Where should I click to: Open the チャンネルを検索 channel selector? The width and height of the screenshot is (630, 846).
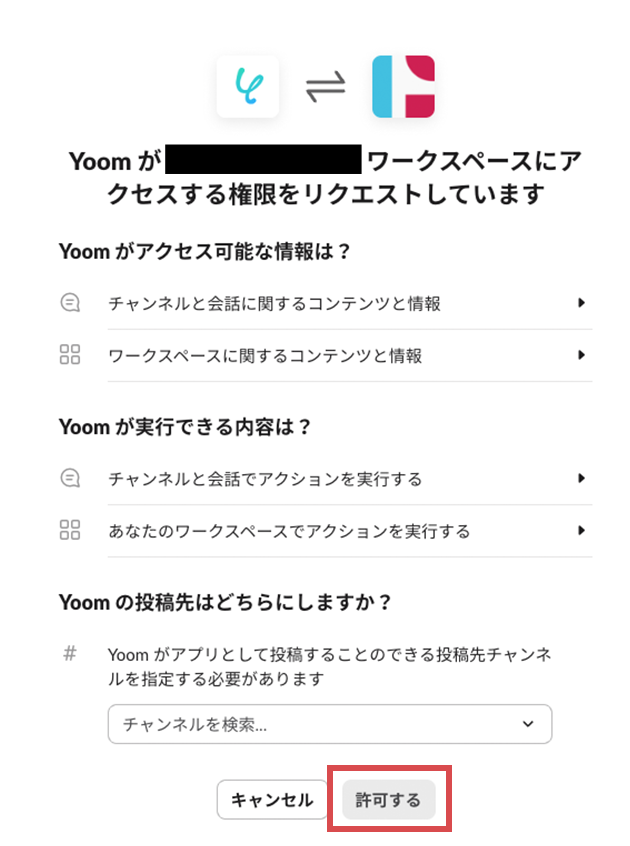pyautogui.click(x=330, y=724)
